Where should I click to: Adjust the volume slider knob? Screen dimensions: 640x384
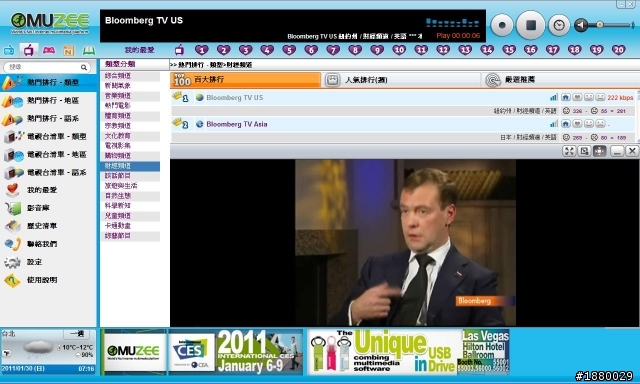[600, 25]
